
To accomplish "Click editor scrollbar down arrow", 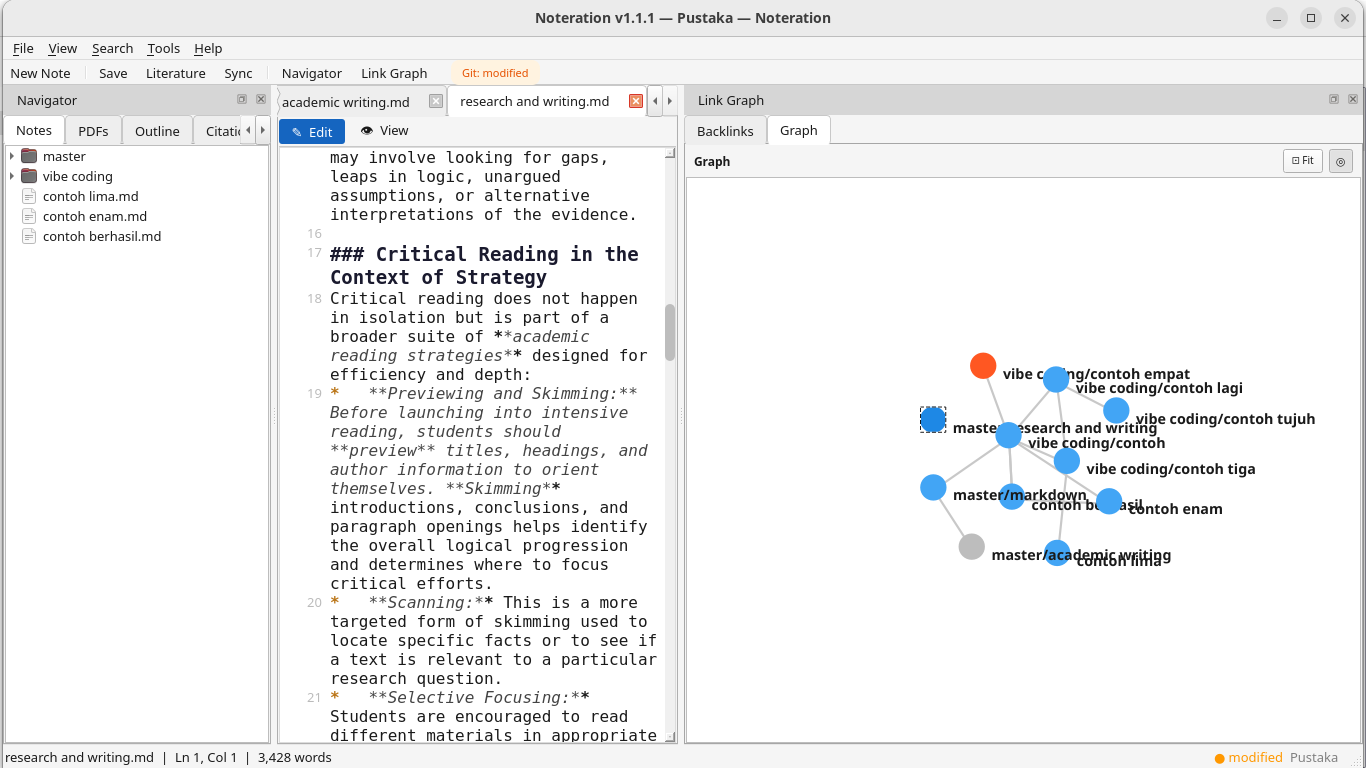I will [x=670, y=735].
